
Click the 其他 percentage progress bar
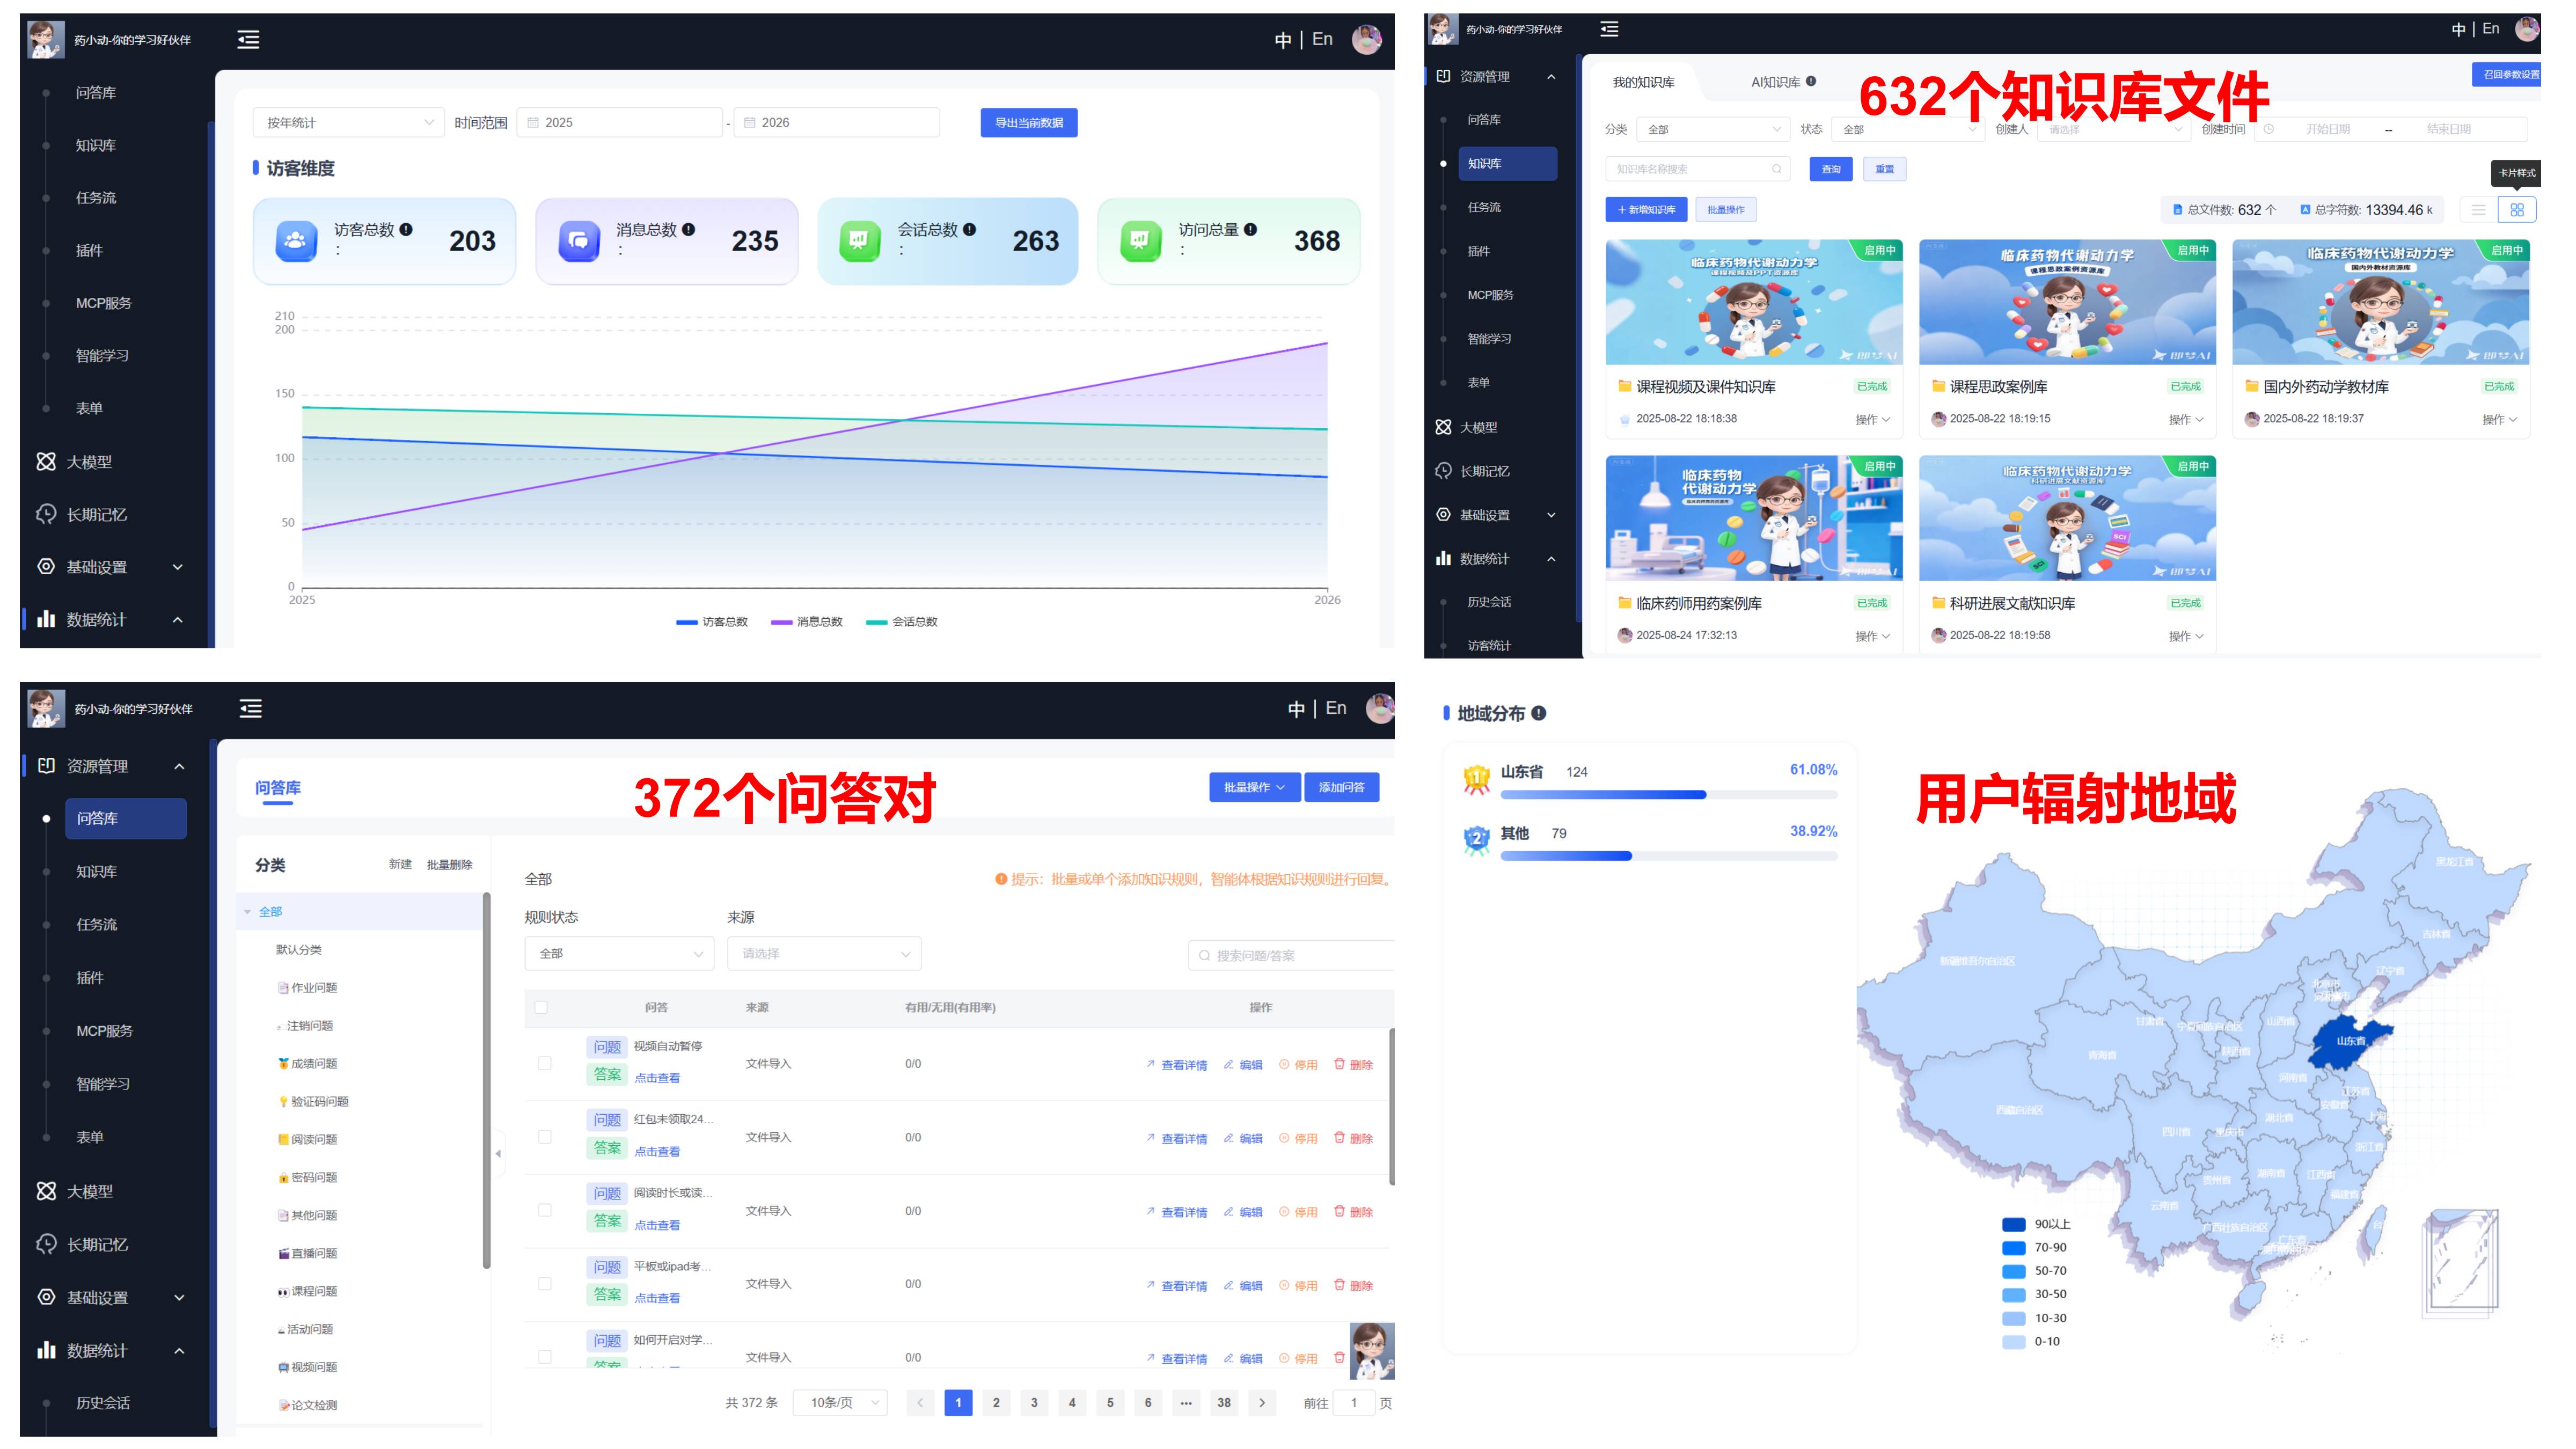1669,856
